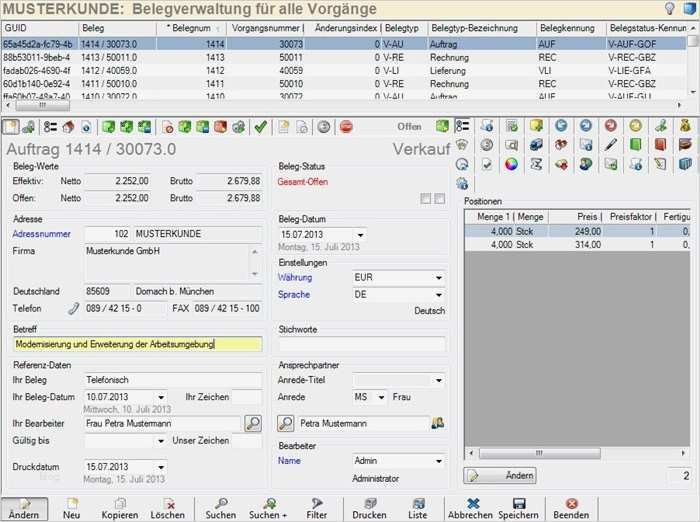This screenshot has height=522, width=700.
Task: Open the Währung dropdown
Action: (x=438, y=278)
